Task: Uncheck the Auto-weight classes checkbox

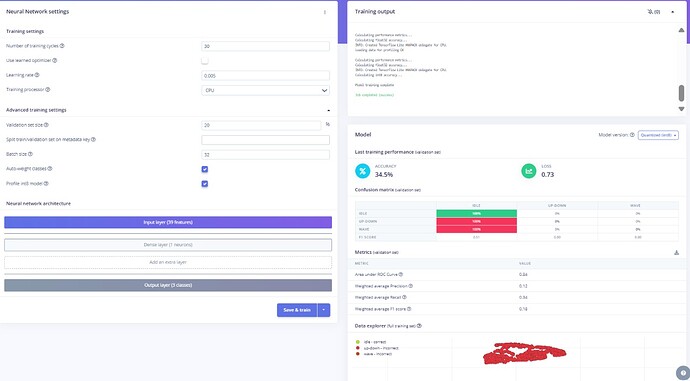Action: [205, 169]
